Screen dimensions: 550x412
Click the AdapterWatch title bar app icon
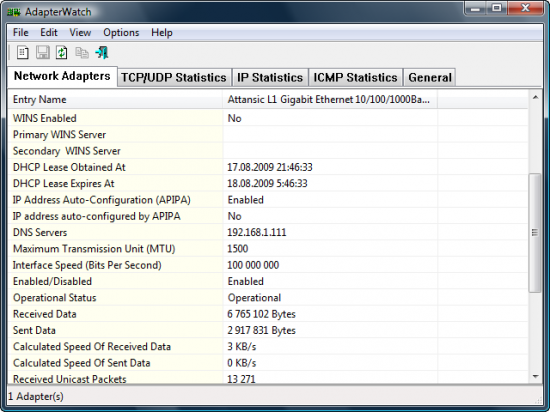coord(14,13)
